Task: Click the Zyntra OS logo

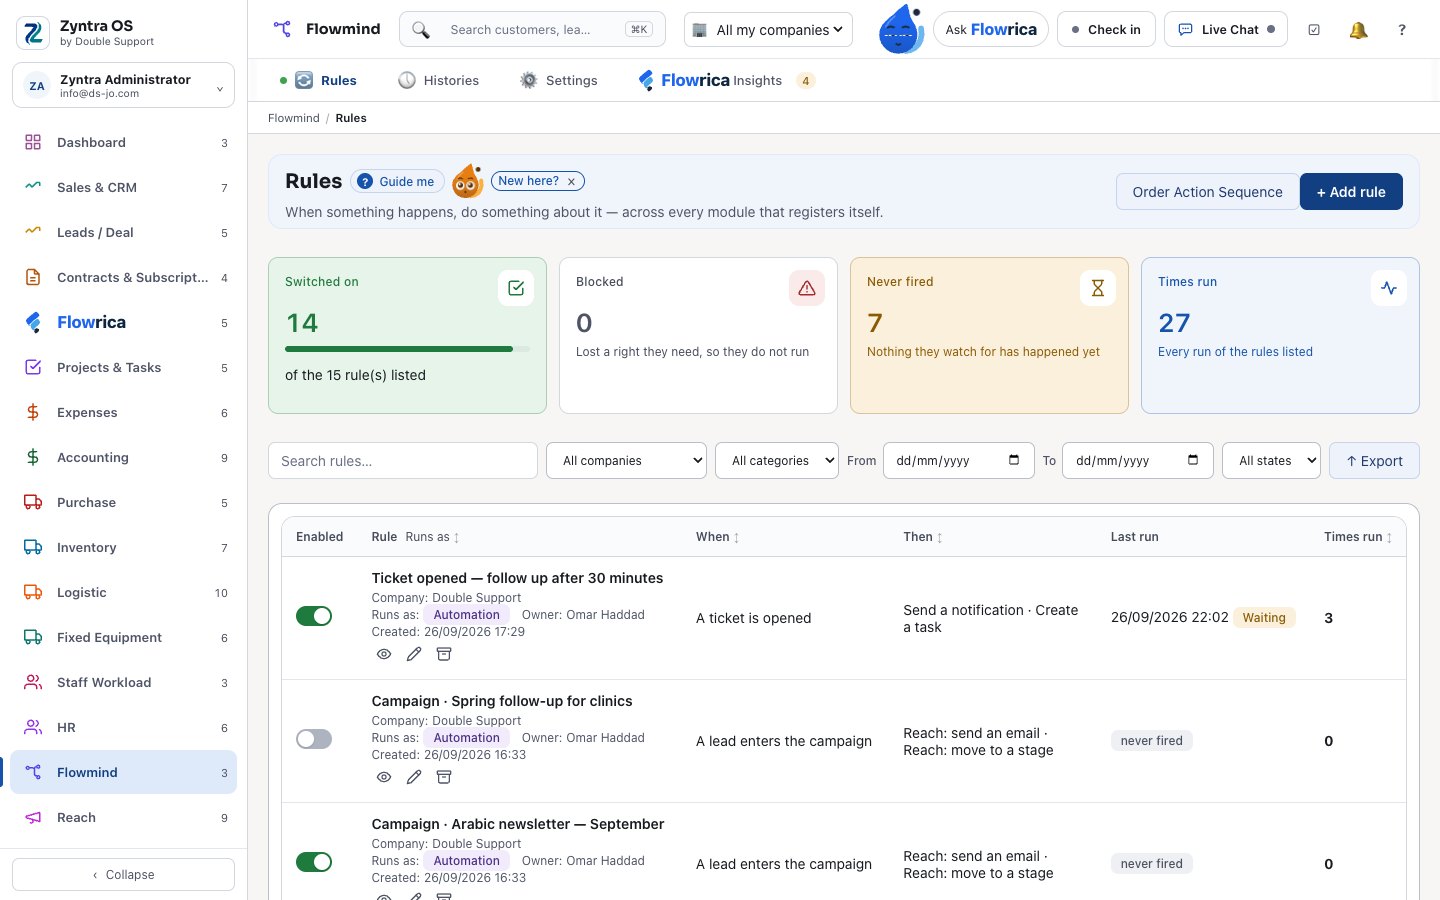Action: pos(33,33)
